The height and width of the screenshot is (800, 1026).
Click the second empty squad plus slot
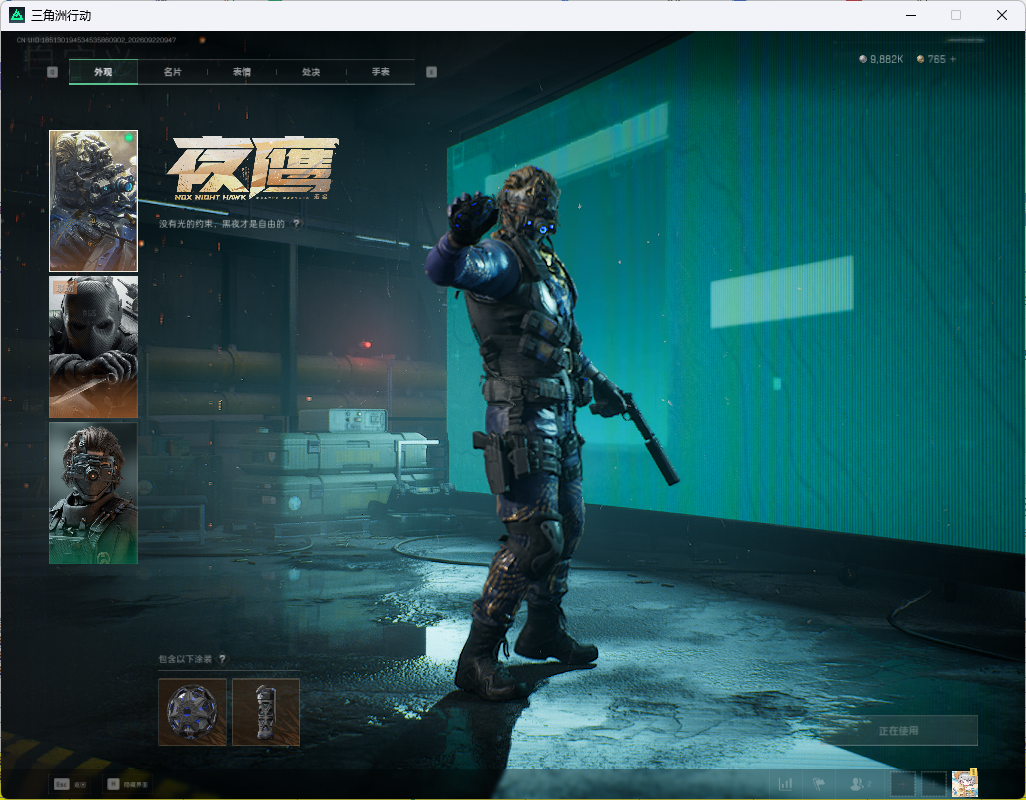934,784
